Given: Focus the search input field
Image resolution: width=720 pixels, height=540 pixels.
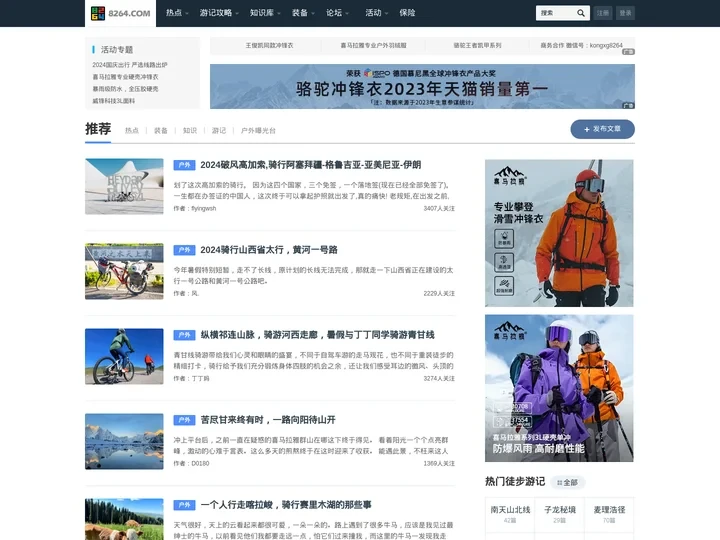Looking at the screenshot, I should click(x=556, y=13).
